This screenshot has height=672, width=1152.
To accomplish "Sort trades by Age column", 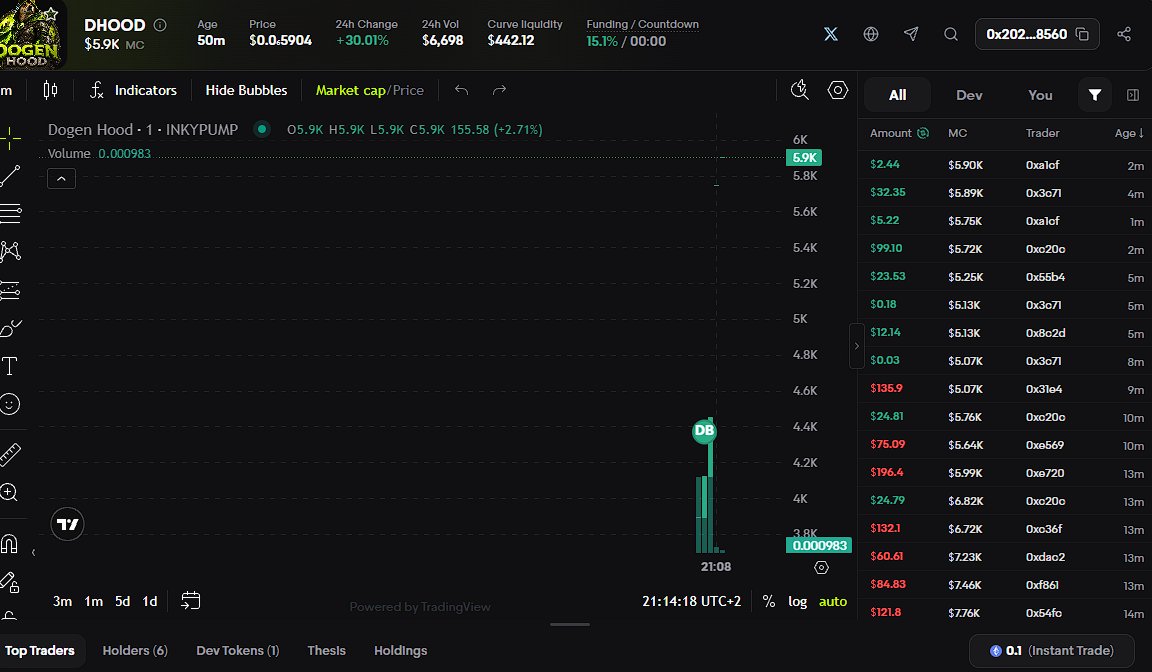I will pos(1129,133).
